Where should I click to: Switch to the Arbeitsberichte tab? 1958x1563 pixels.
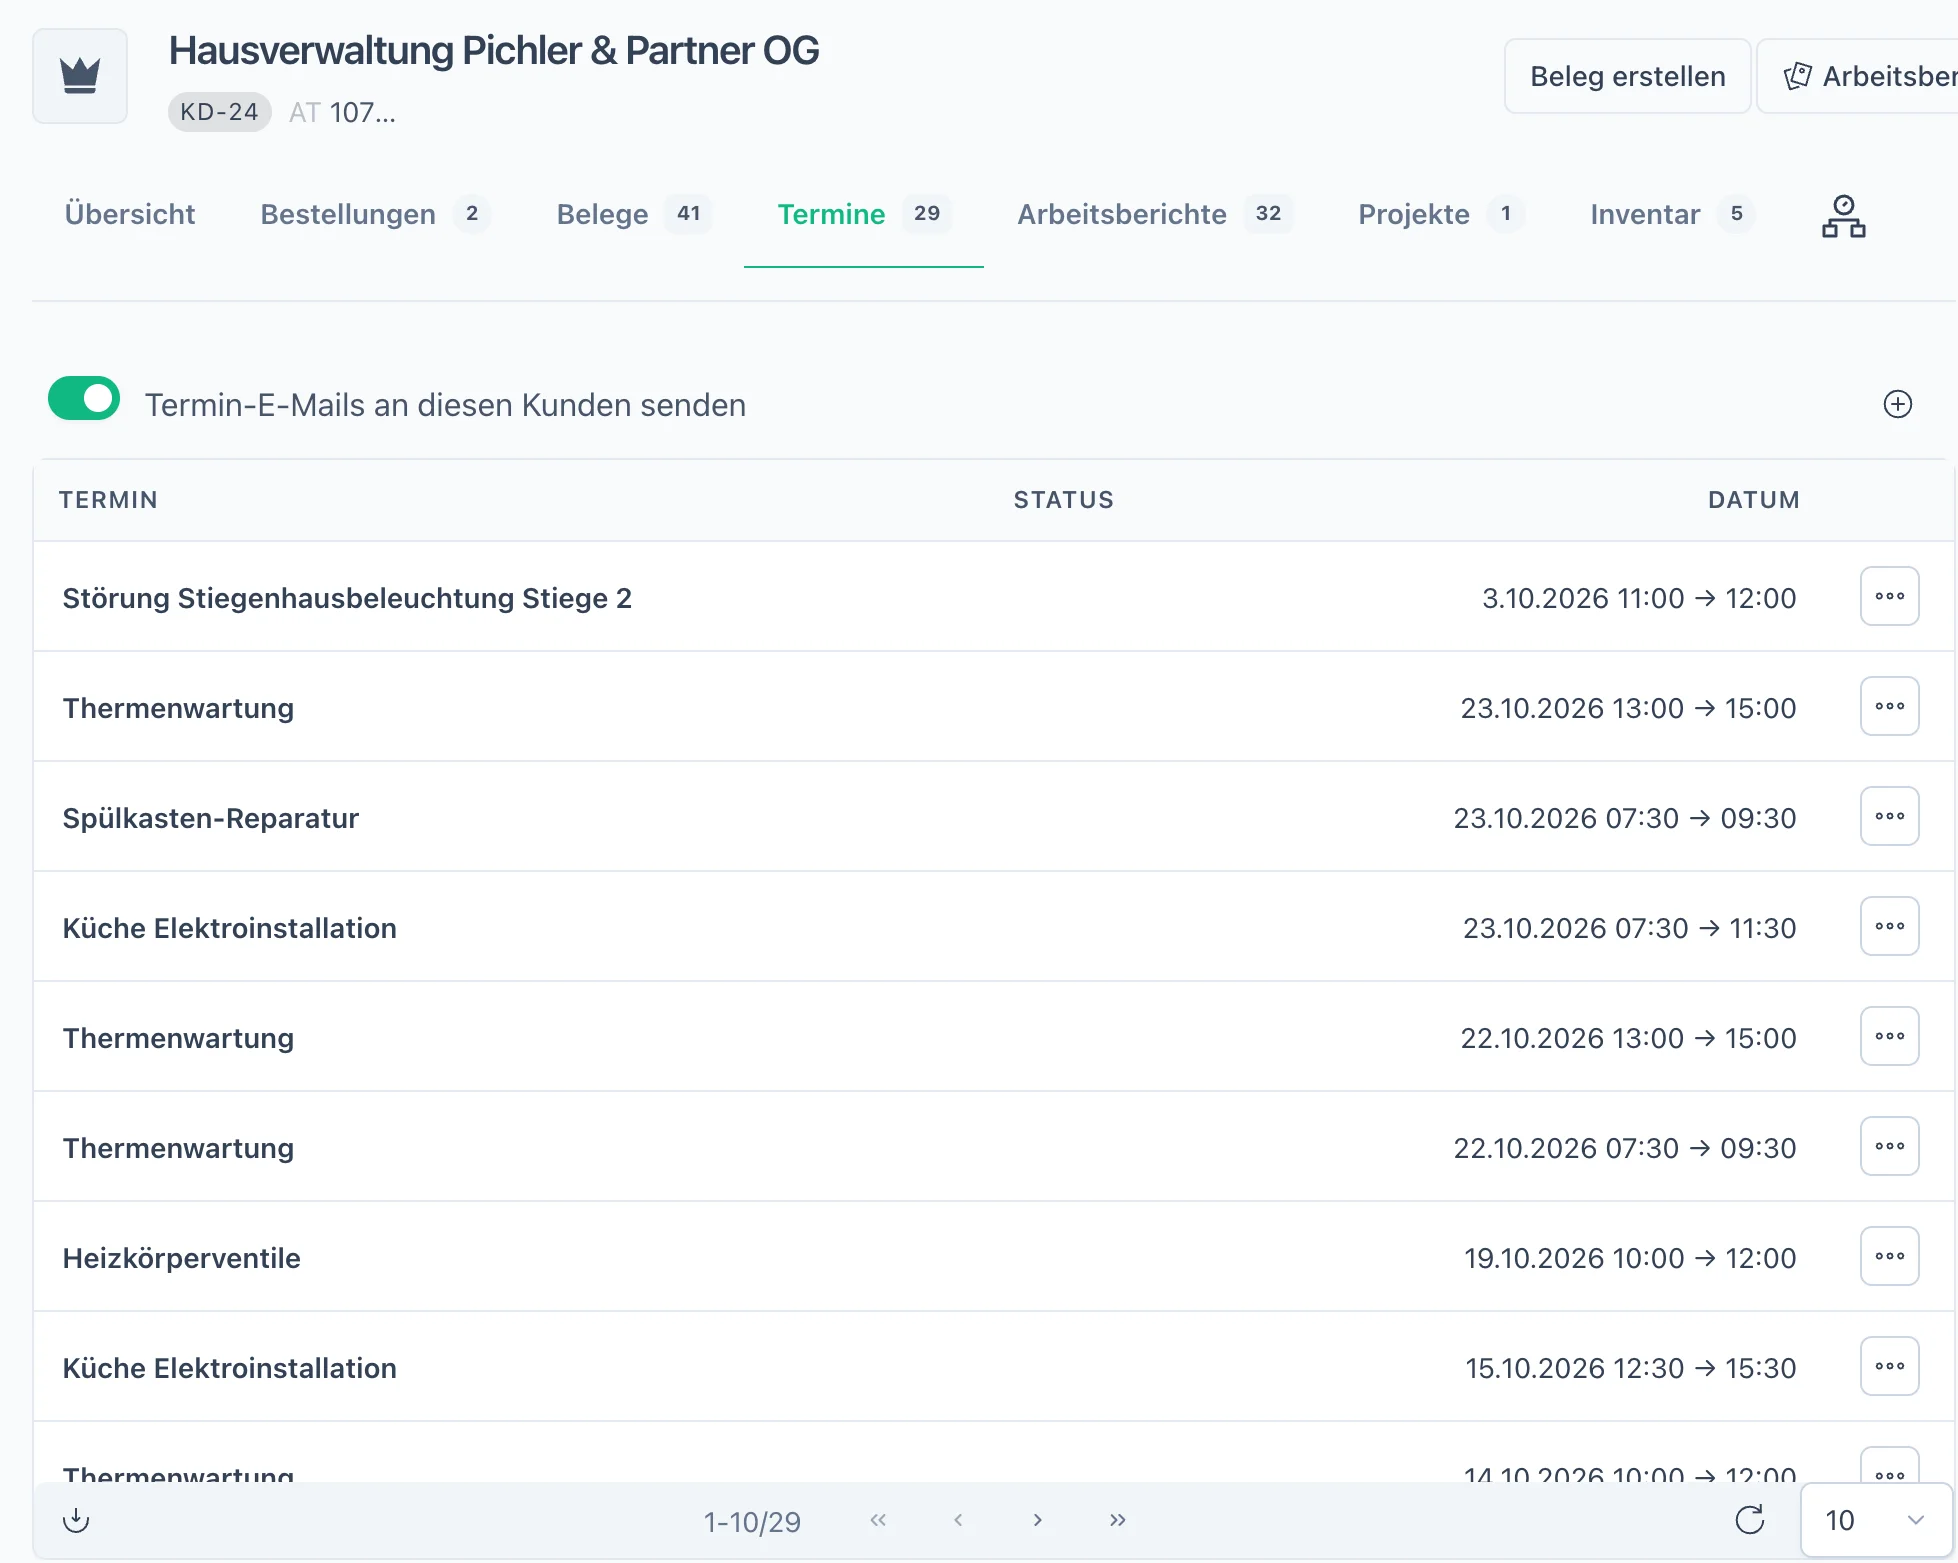click(1155, 214)
